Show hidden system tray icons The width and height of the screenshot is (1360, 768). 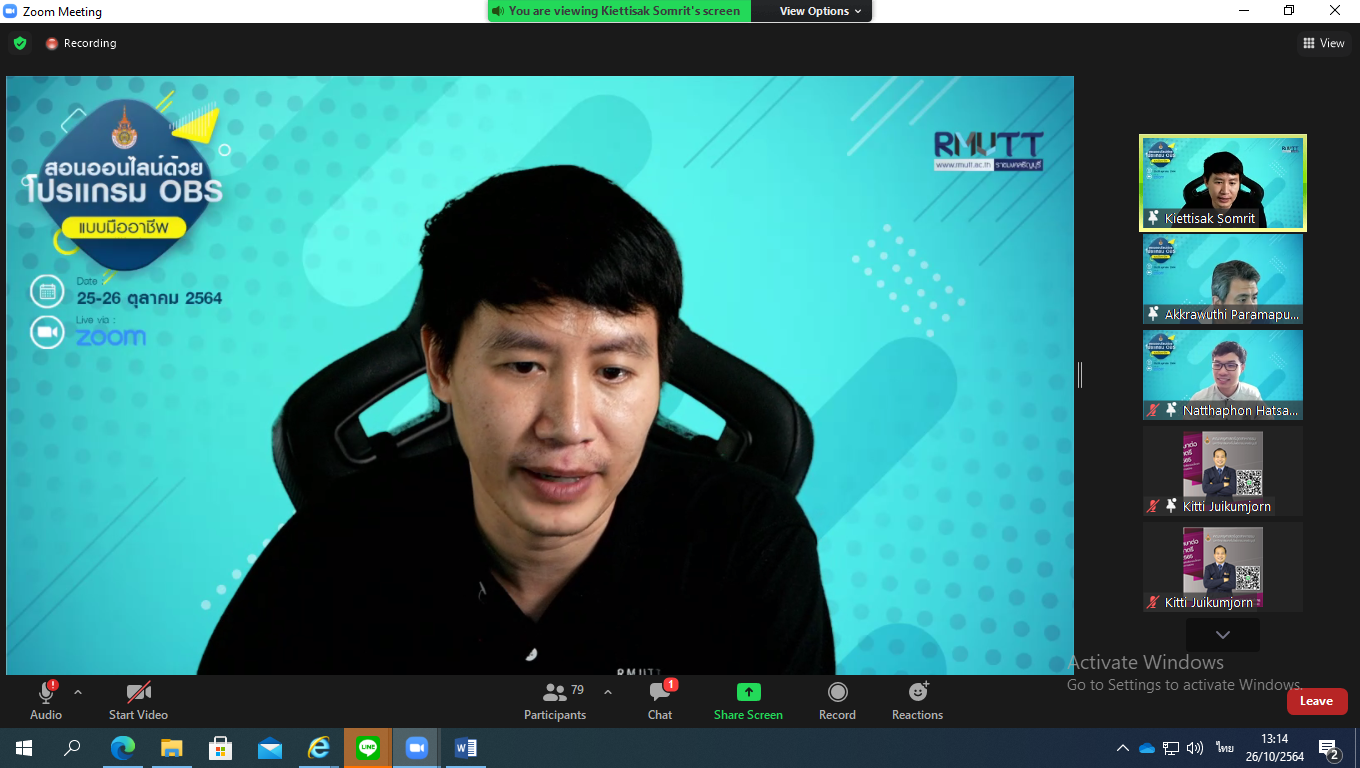1122,748
